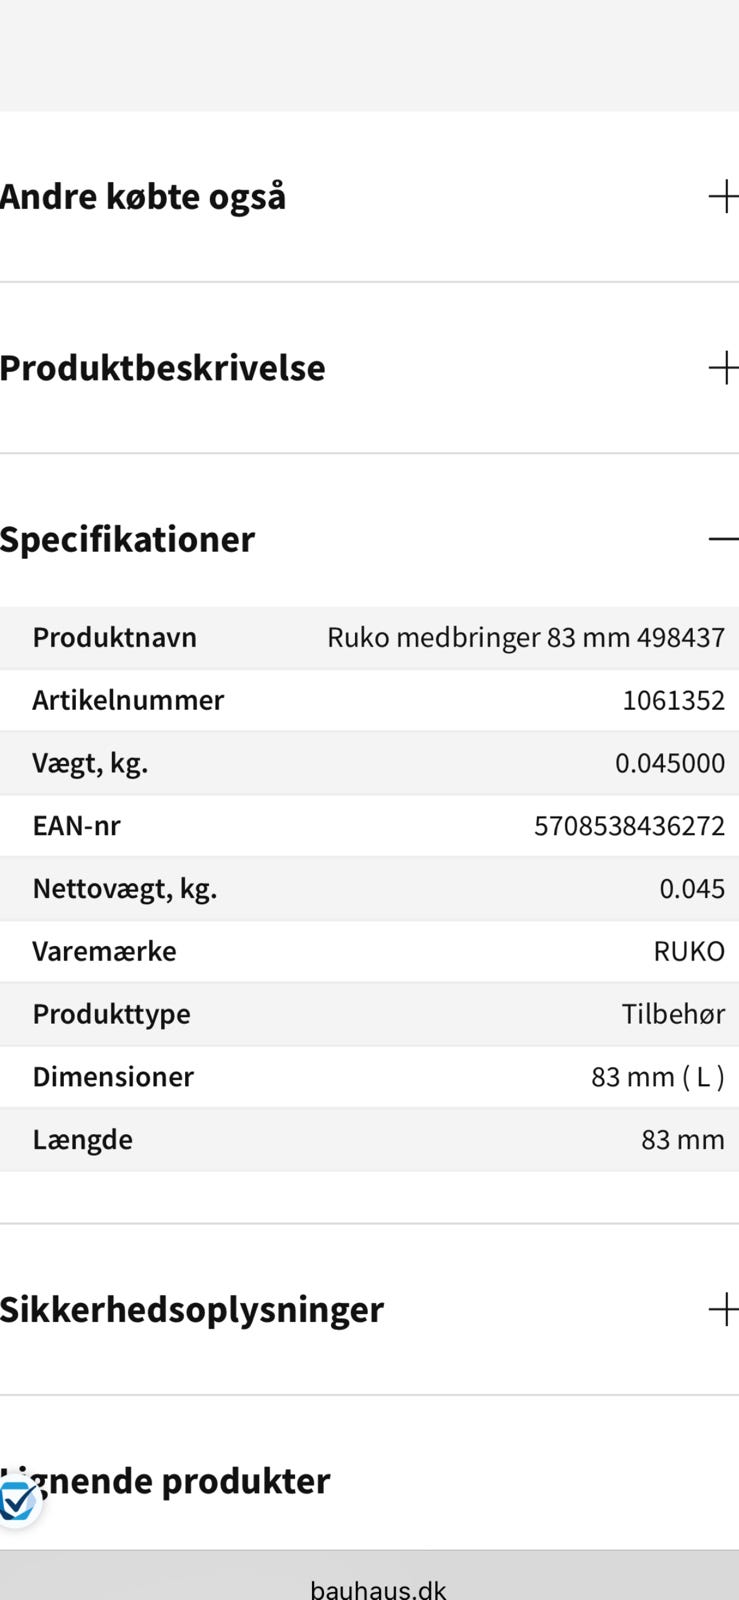This screenshot has height=1600, width=739.
Task: Click the "Tilbehør" product type value
Action: (673, 1014)
